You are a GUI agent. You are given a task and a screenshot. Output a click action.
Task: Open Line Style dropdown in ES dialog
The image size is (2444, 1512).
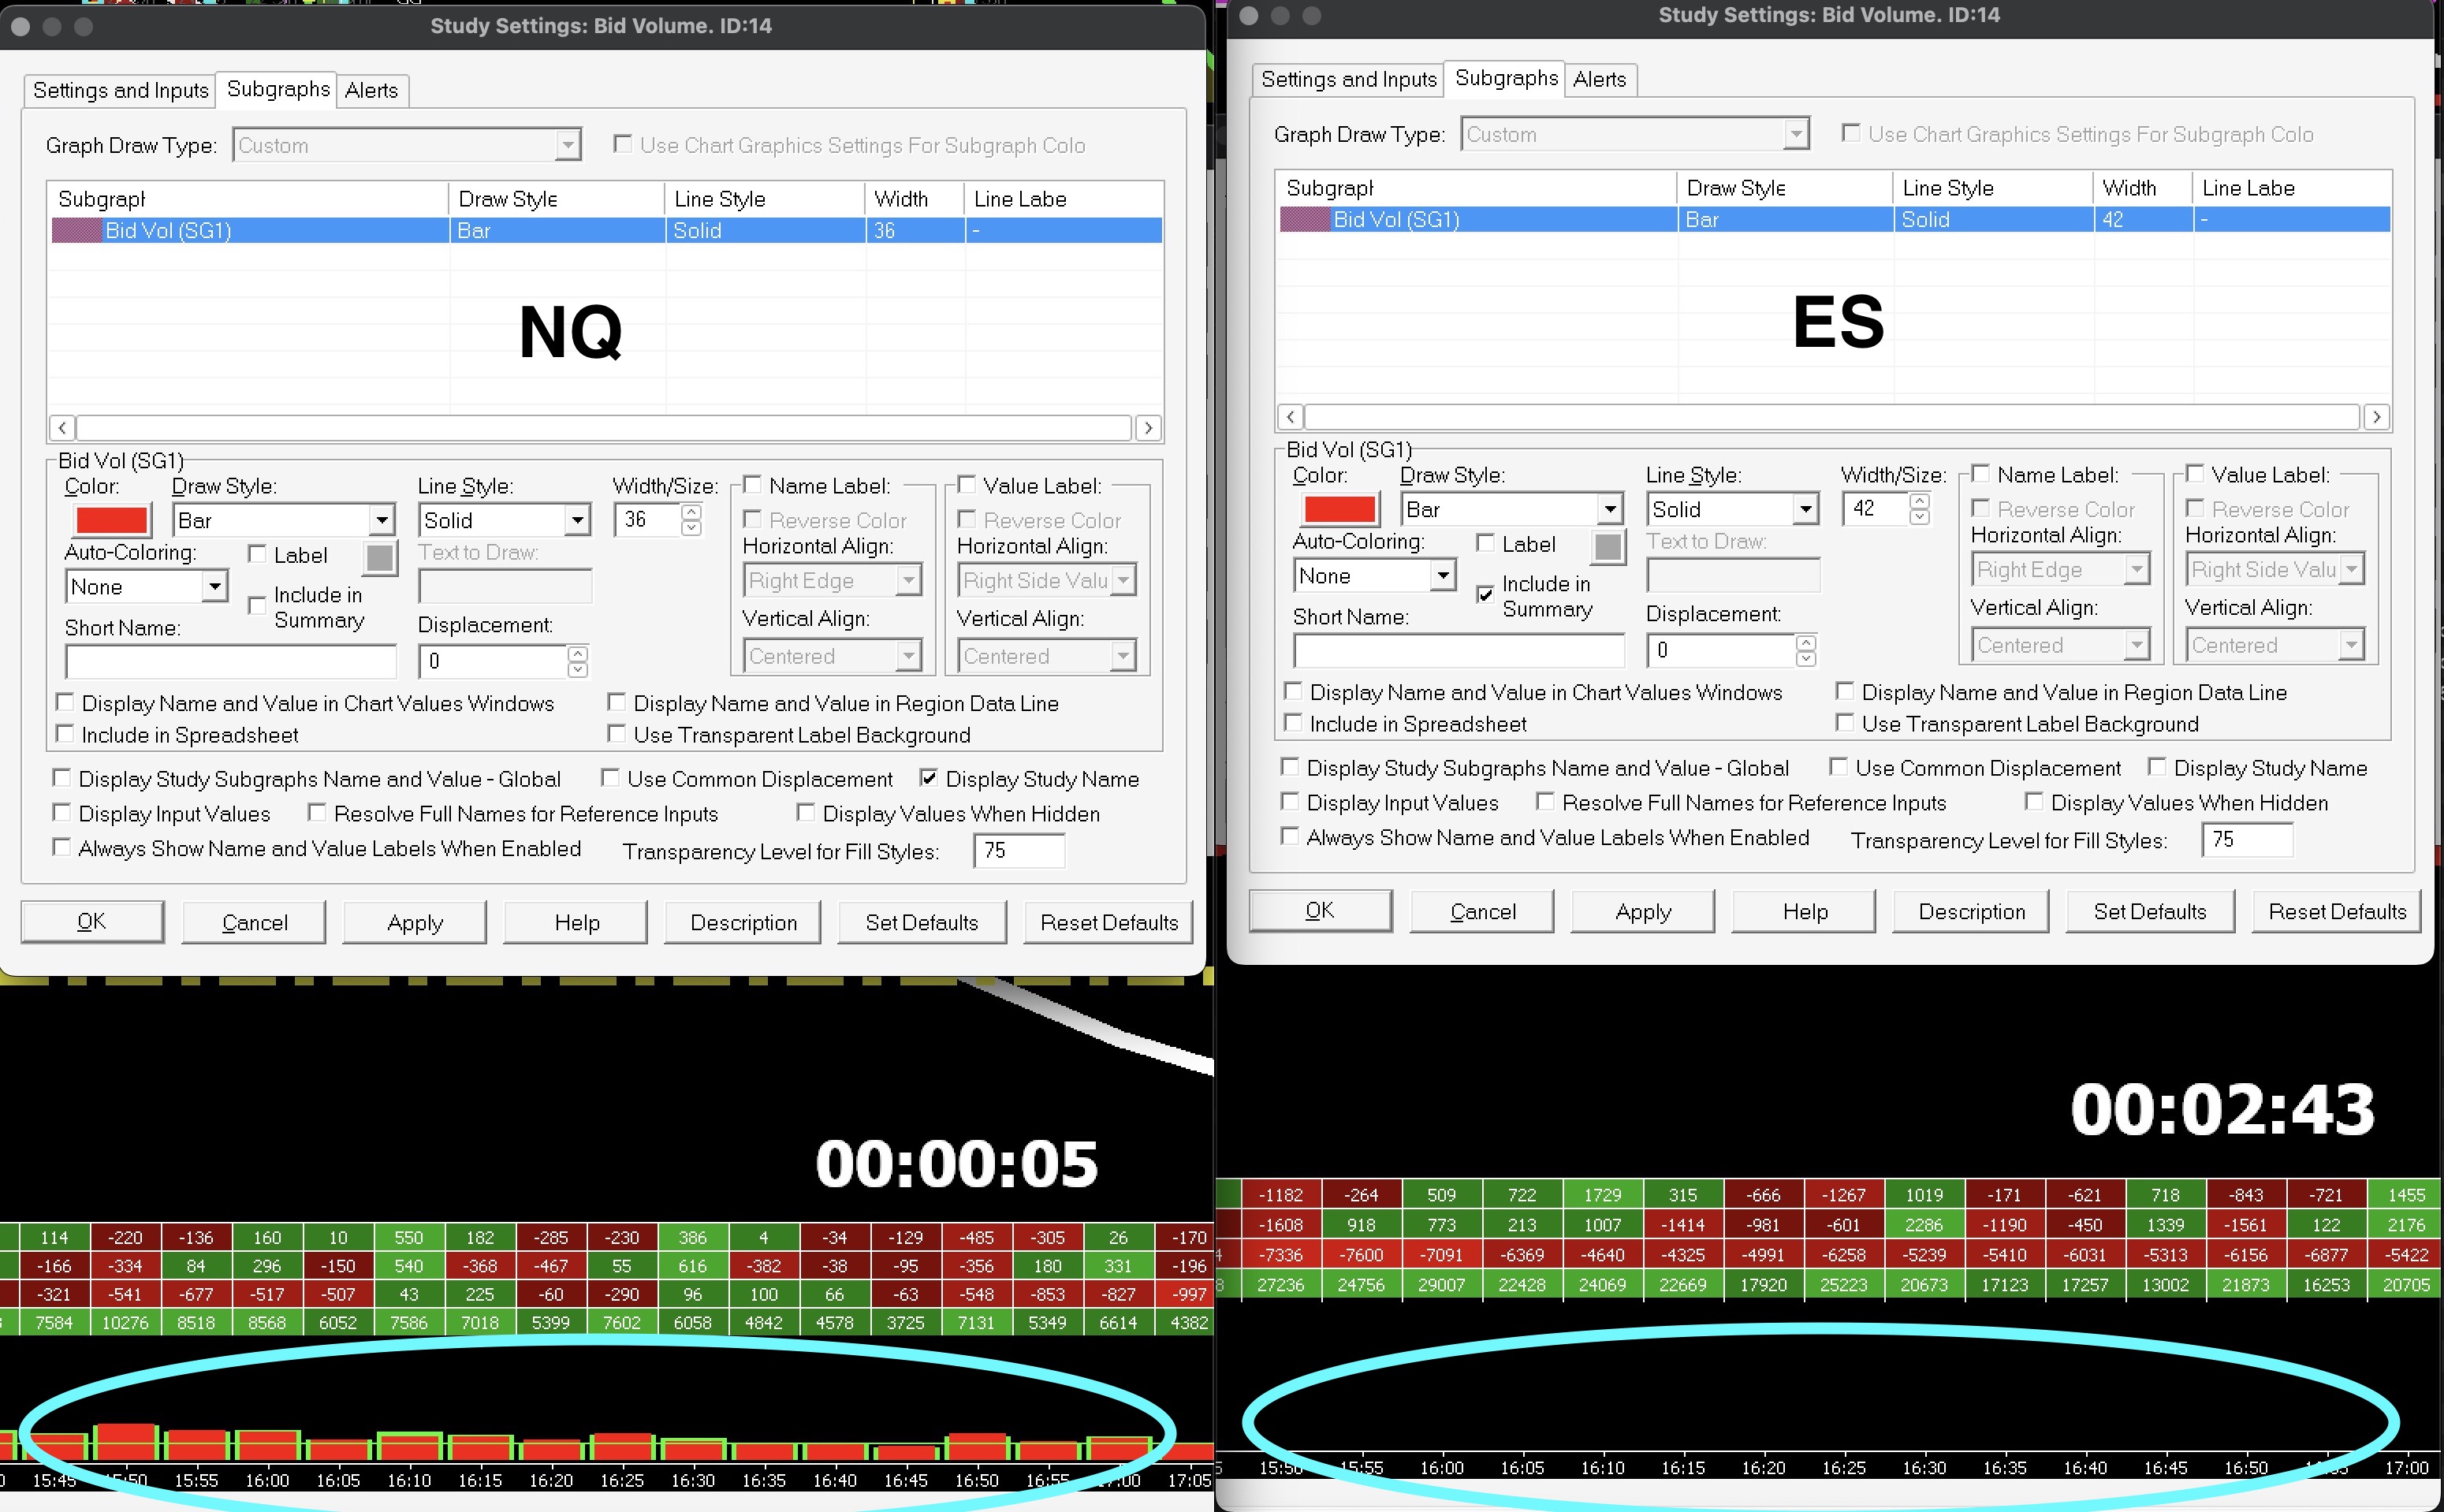coord(1805,509)
